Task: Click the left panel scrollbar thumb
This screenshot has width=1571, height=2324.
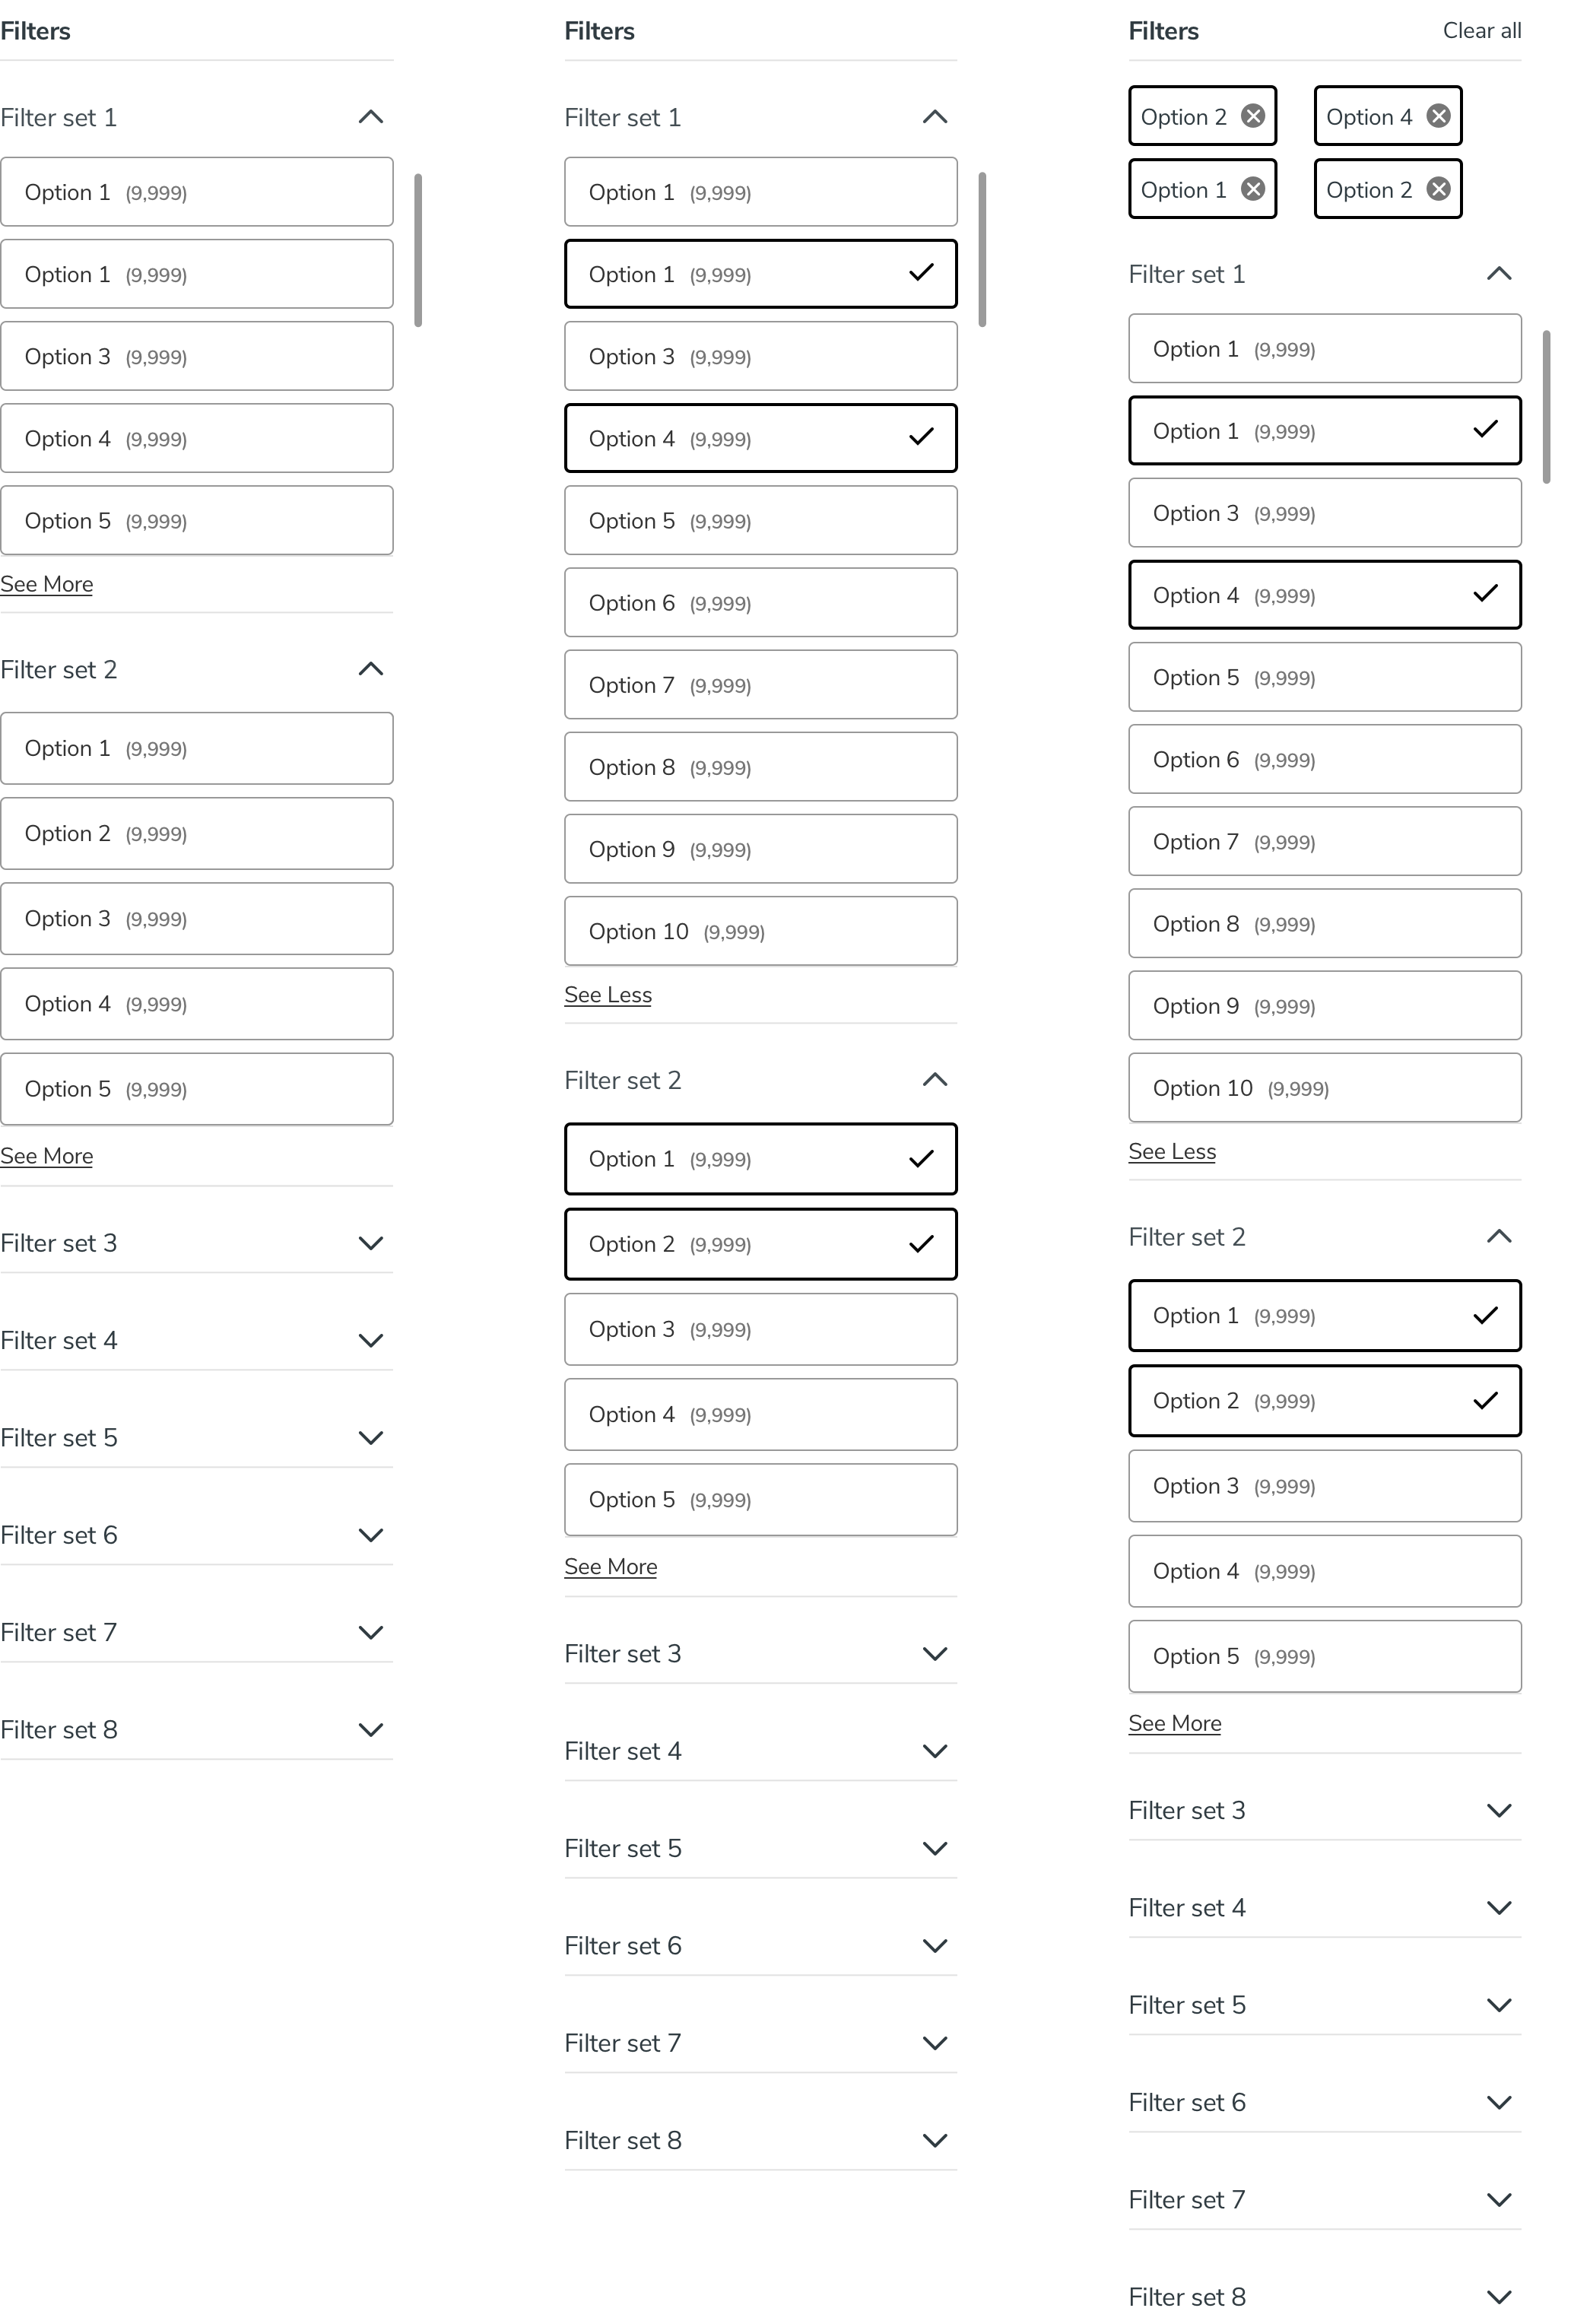Action: (x=418, y=250)
